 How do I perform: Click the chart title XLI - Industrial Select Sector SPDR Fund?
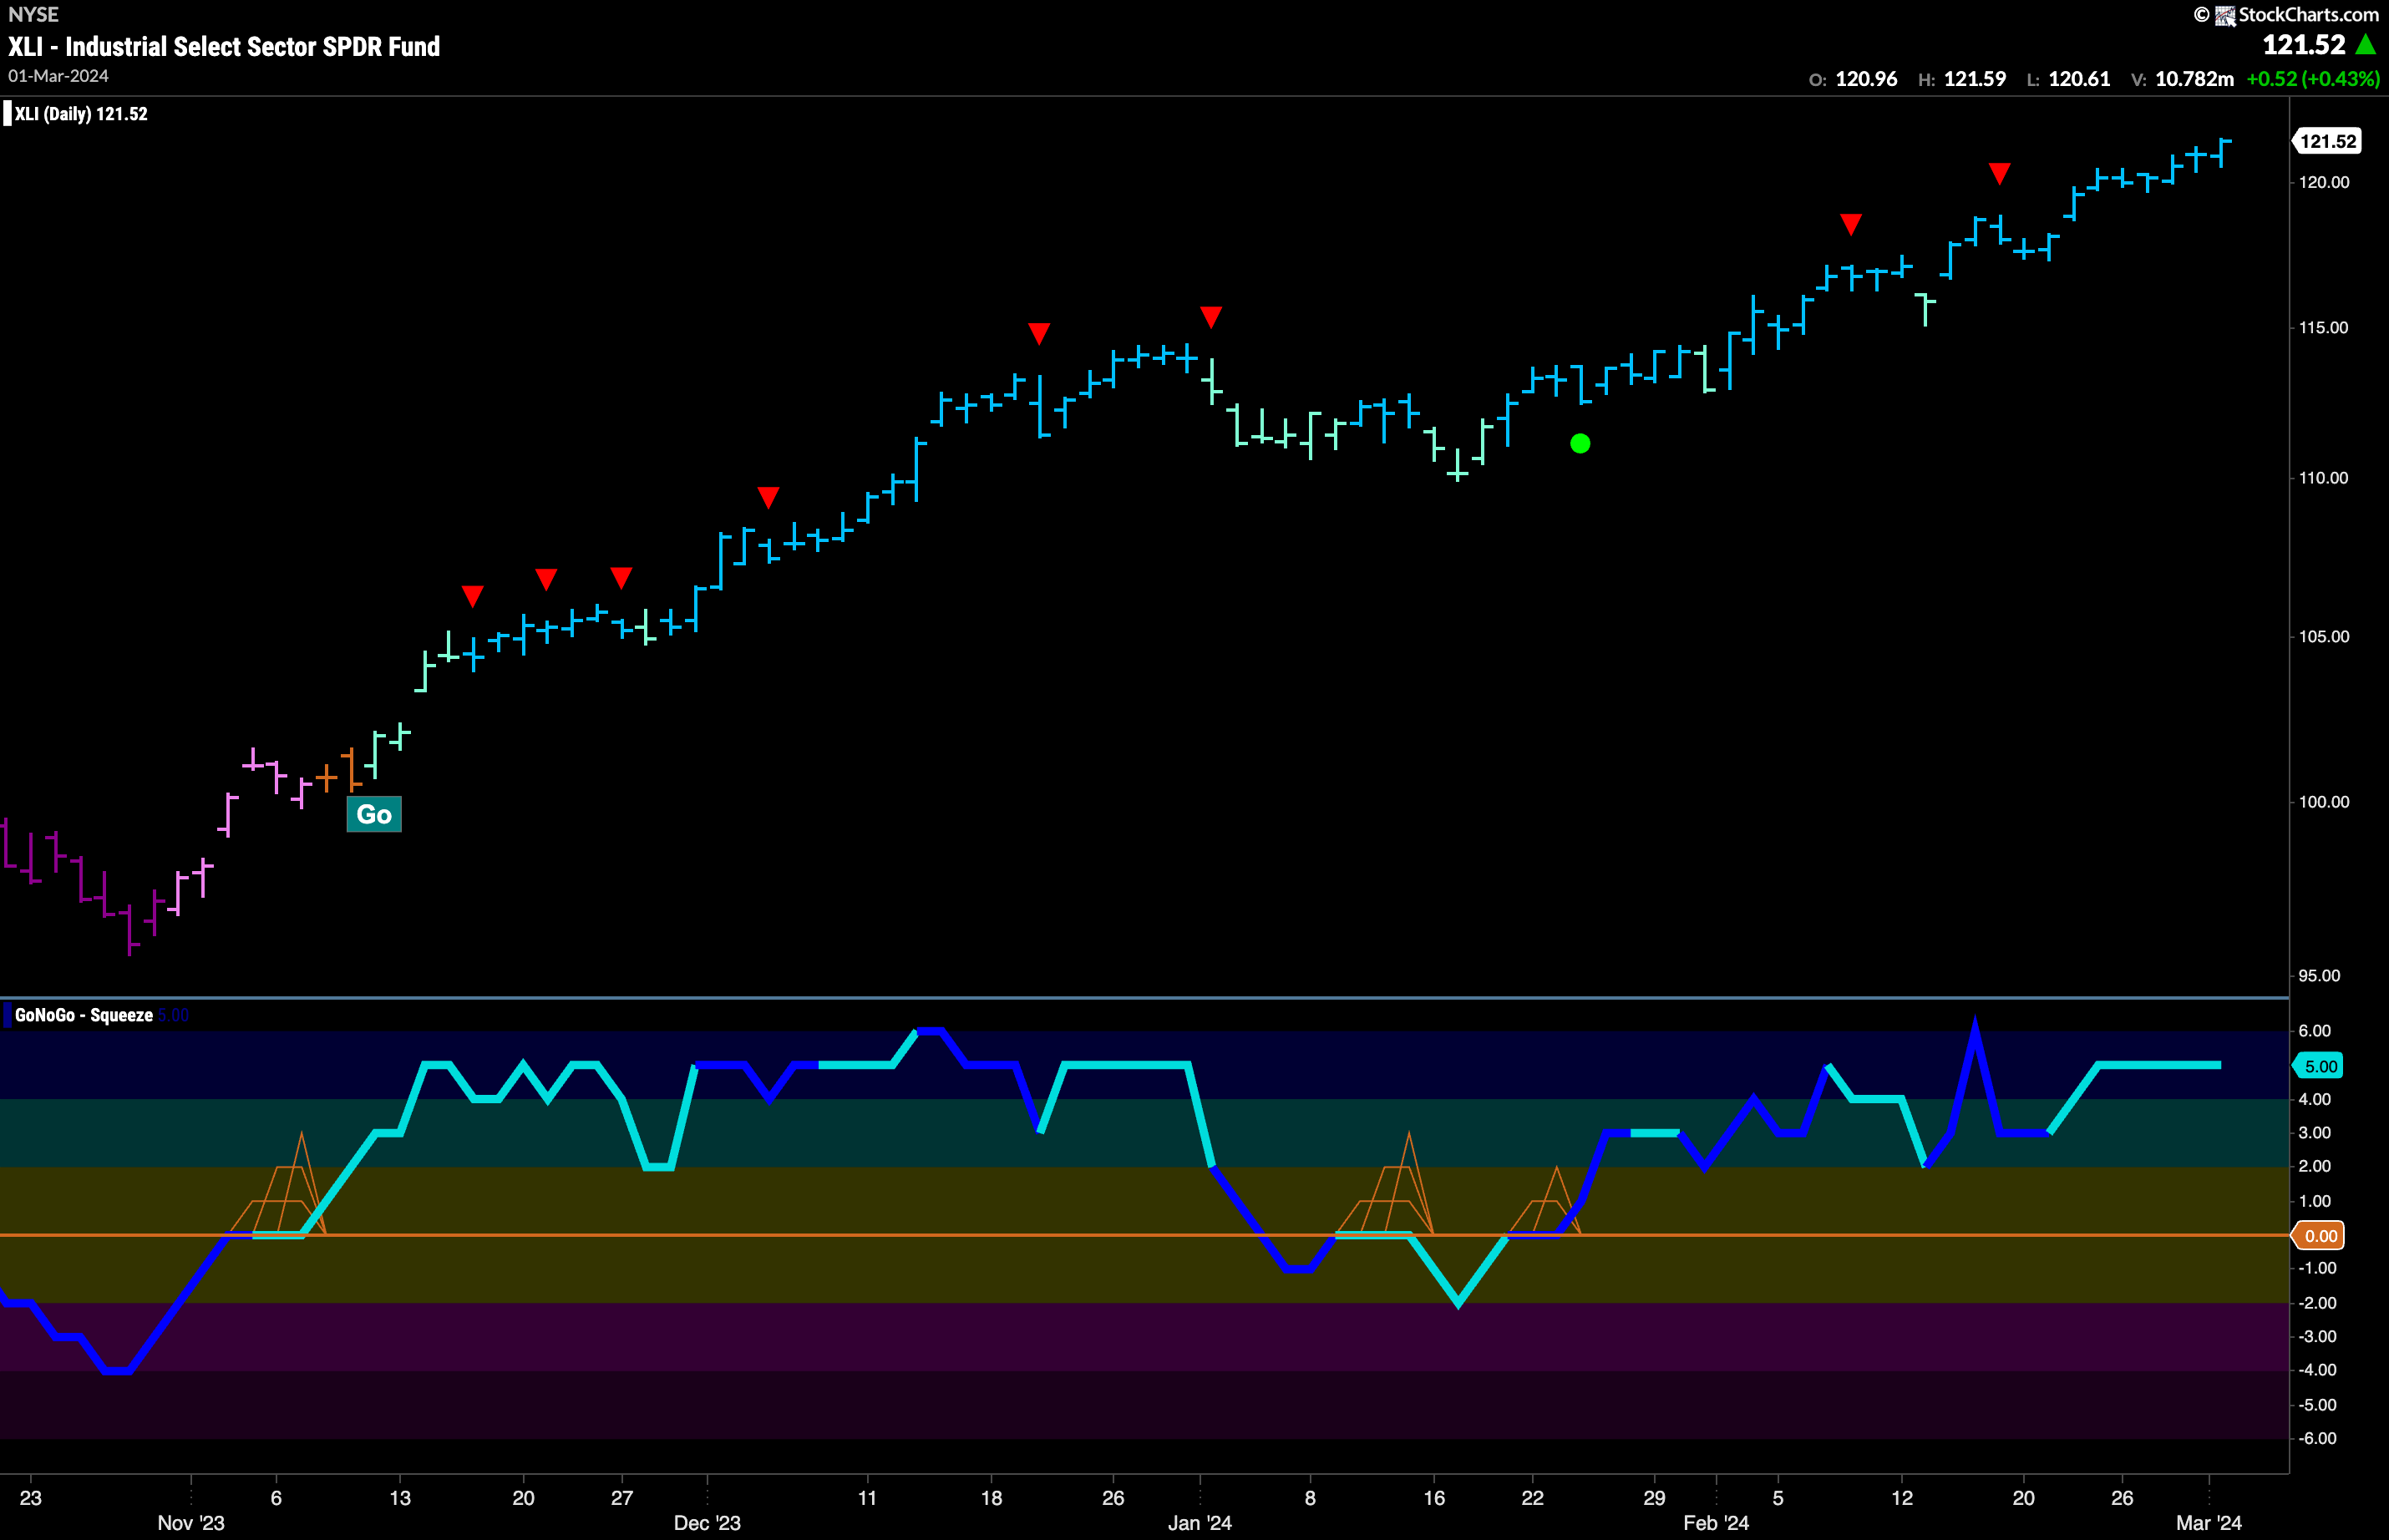(224, 46)
